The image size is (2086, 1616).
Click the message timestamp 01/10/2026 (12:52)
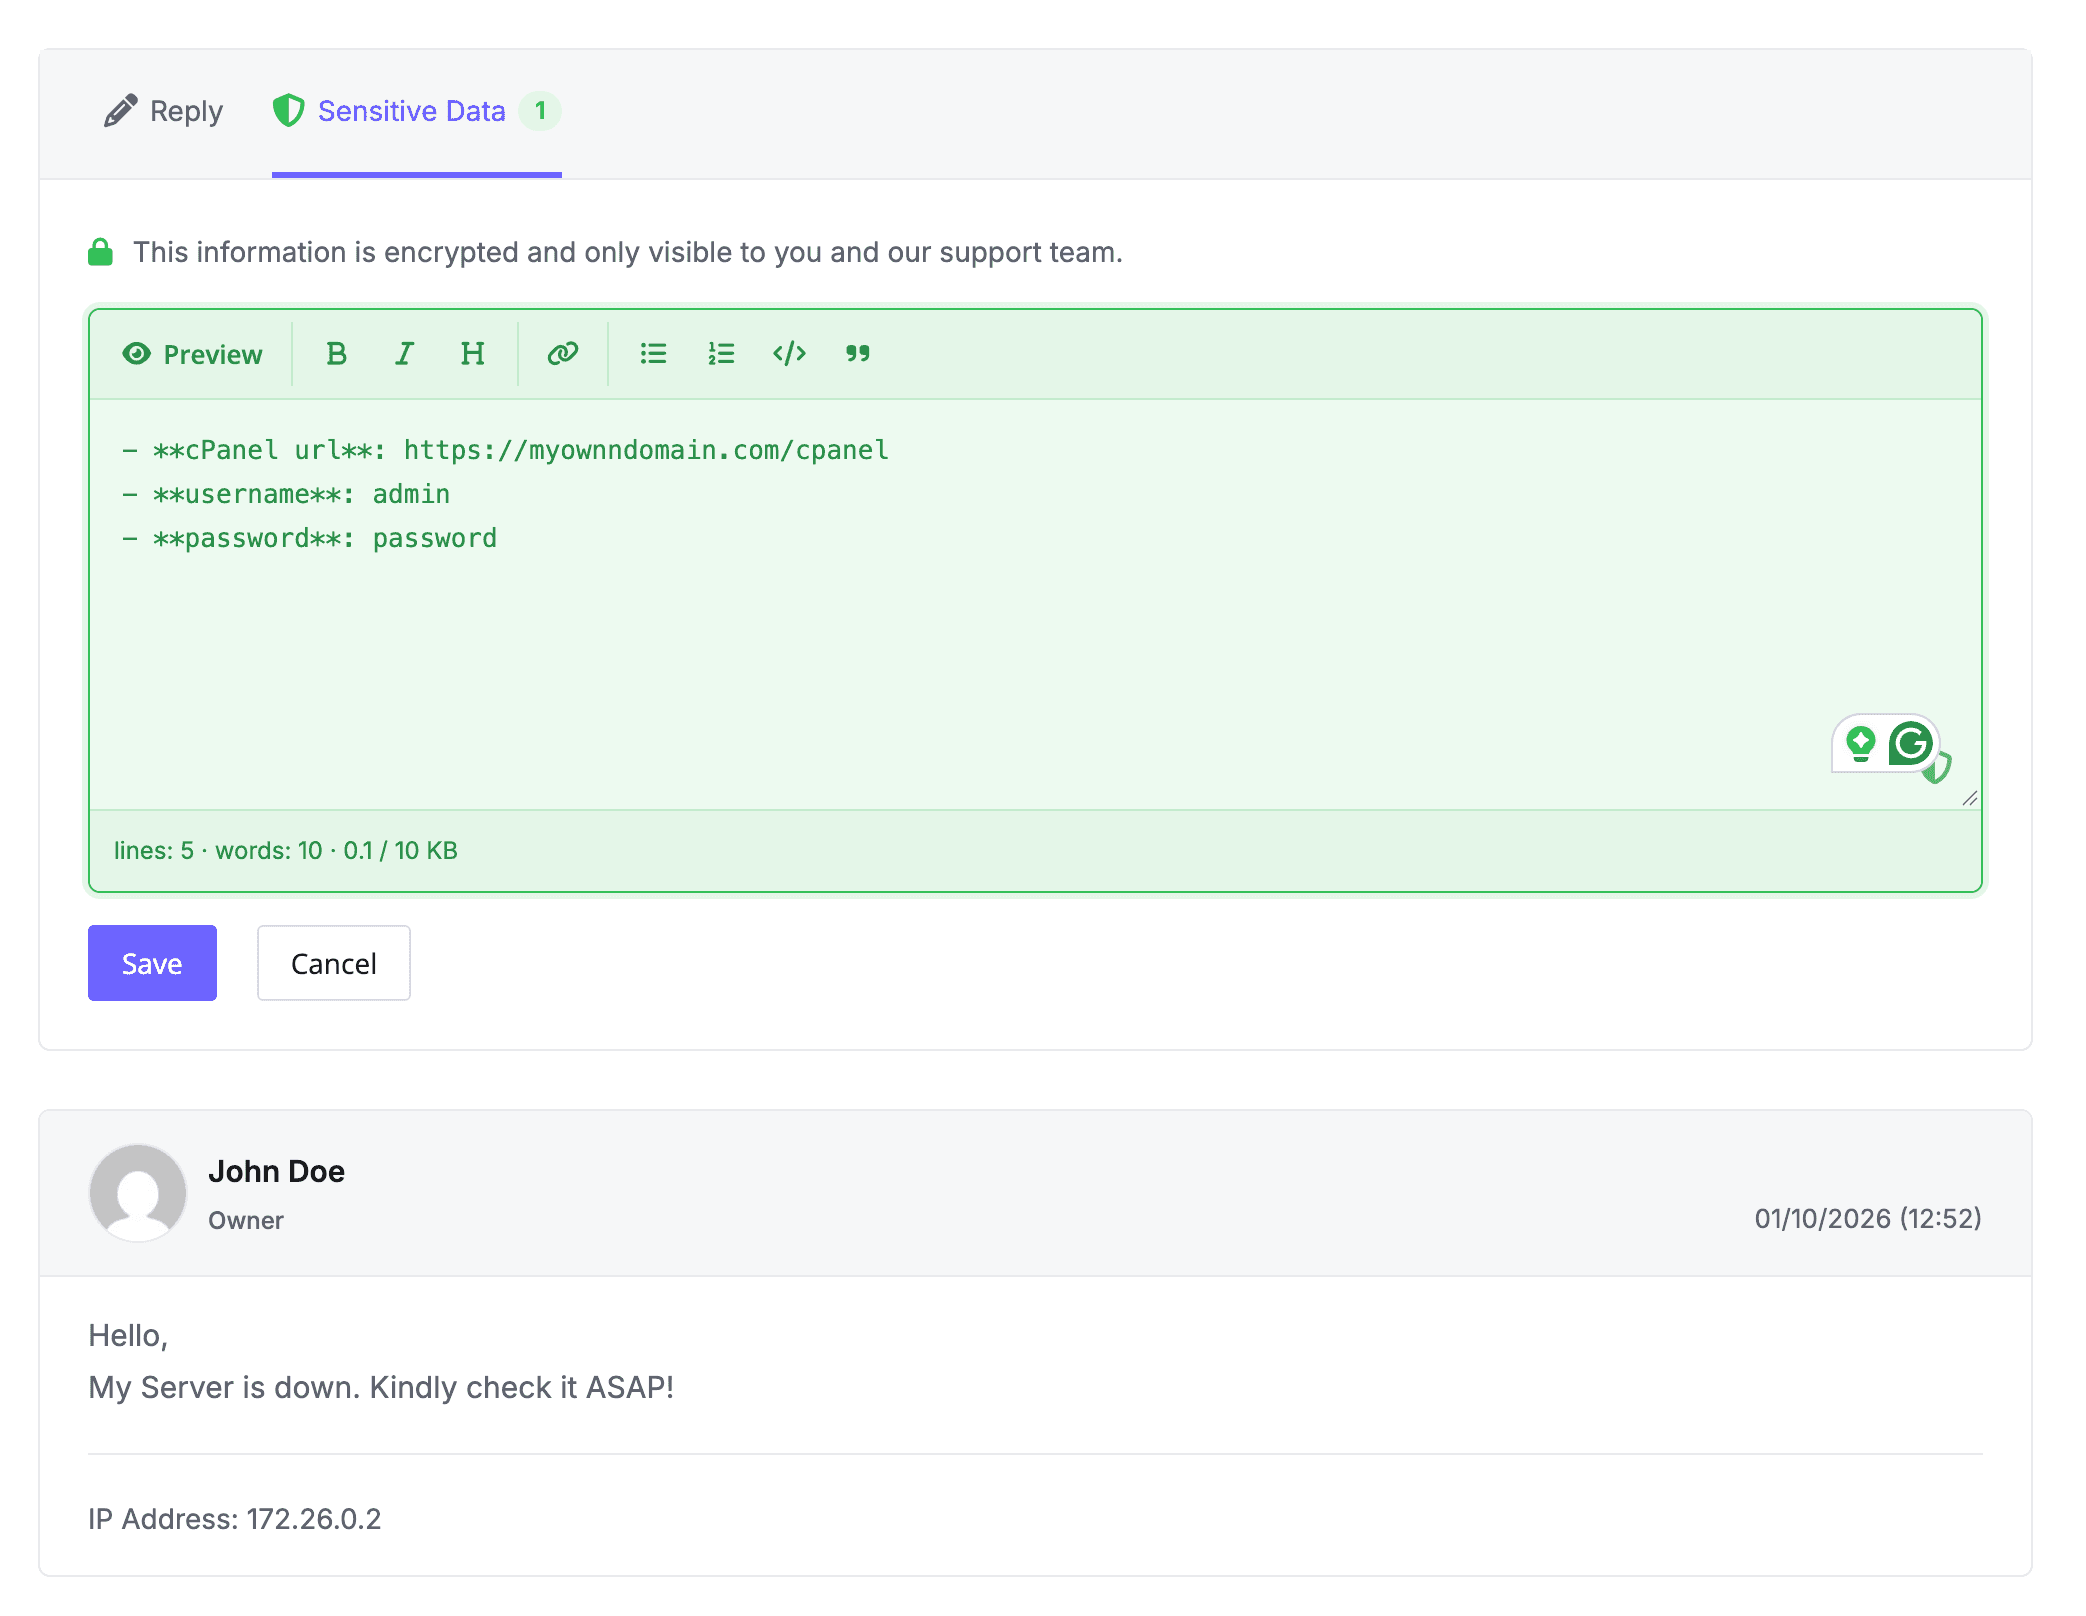(x=1868, y=1218)
